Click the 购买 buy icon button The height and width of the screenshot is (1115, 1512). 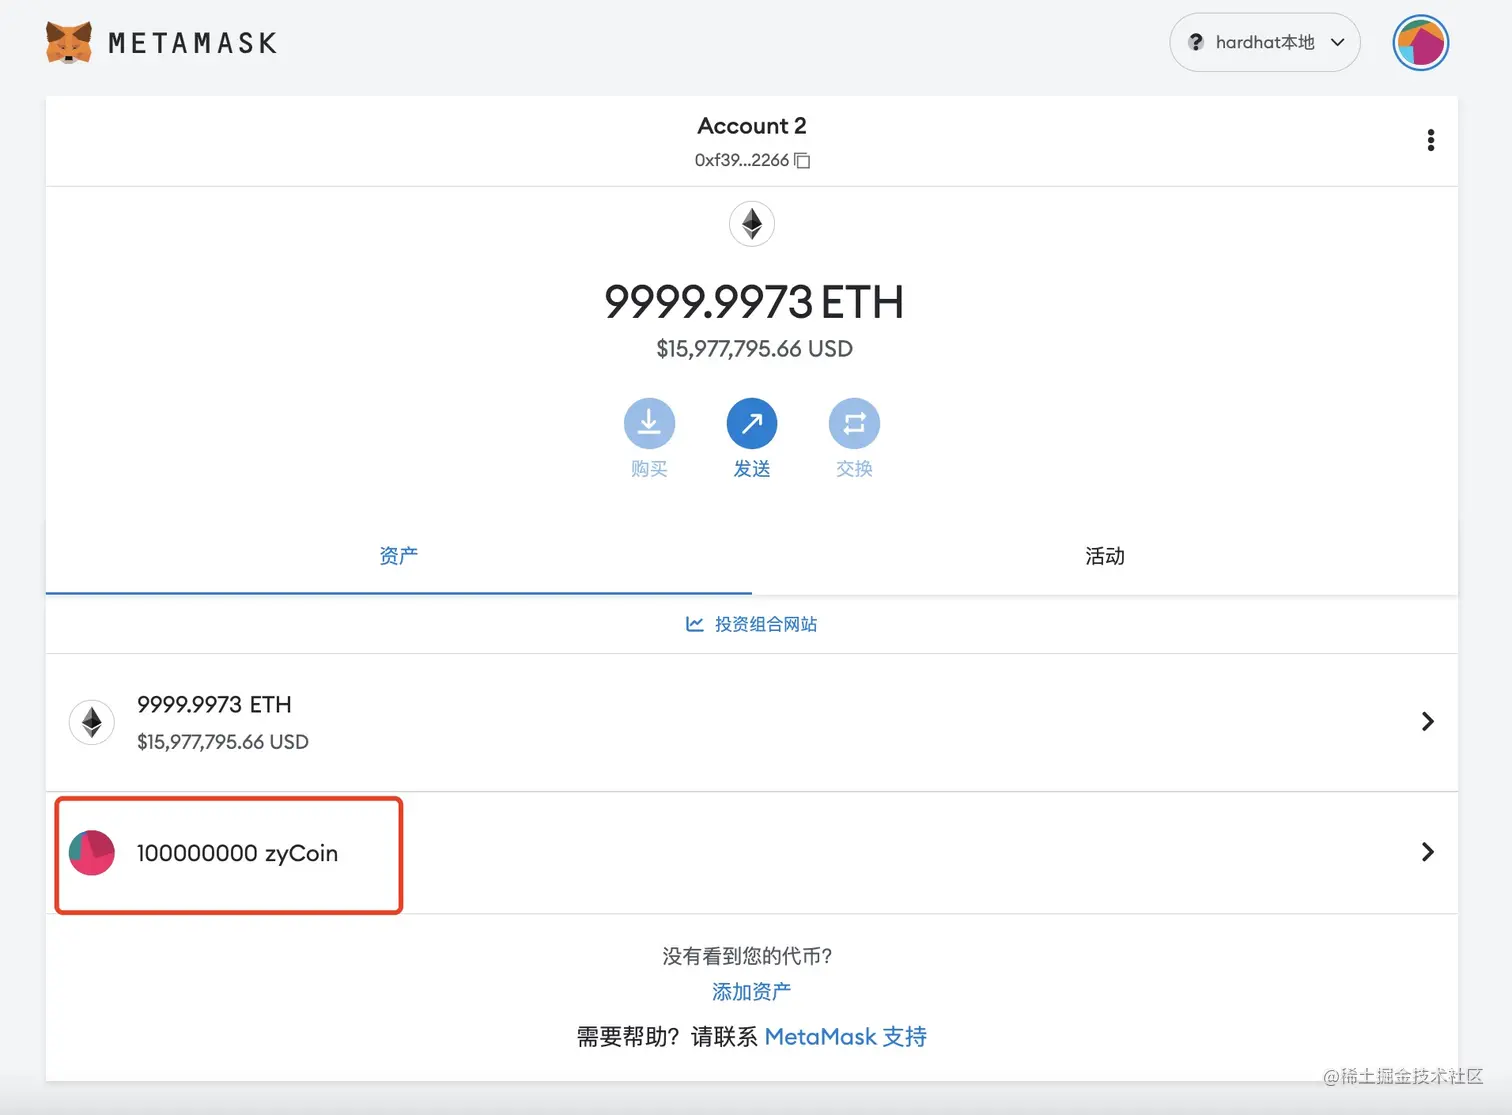point(649,424)
